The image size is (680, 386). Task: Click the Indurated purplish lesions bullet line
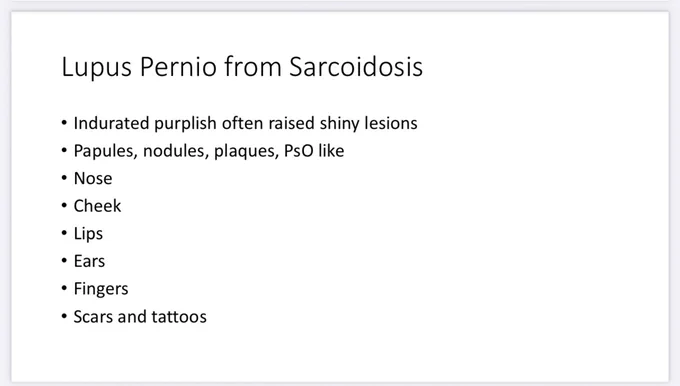pyautogui.click(x=245, y=124)
